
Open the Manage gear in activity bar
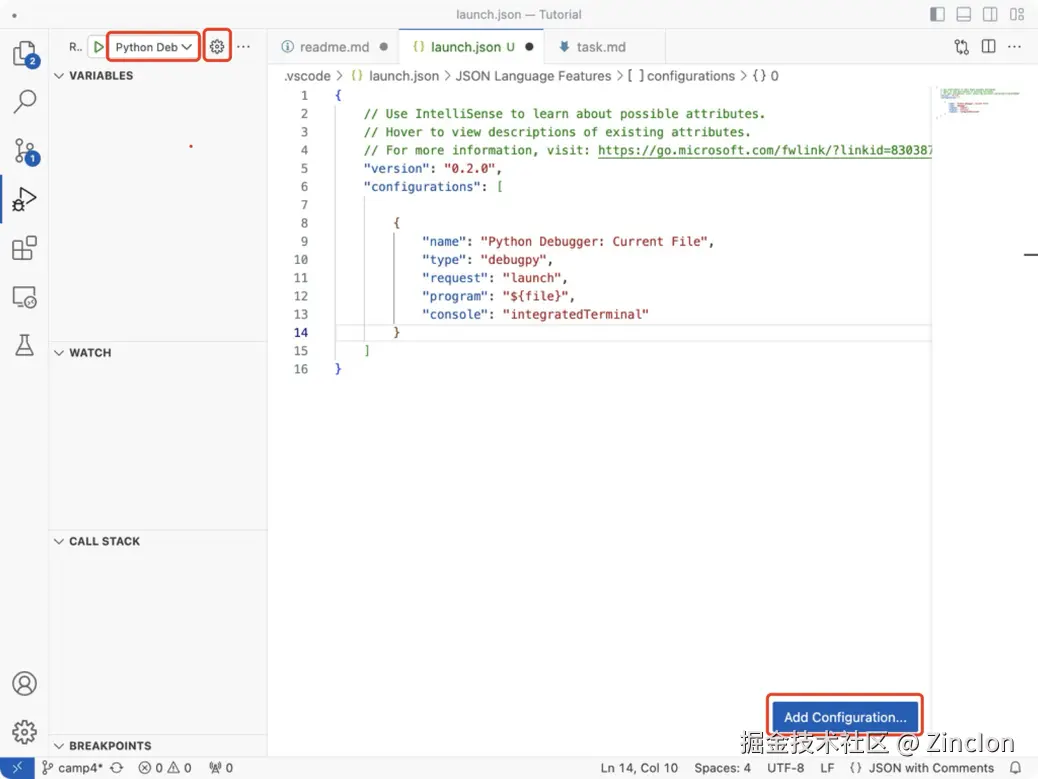pos(24,732)
